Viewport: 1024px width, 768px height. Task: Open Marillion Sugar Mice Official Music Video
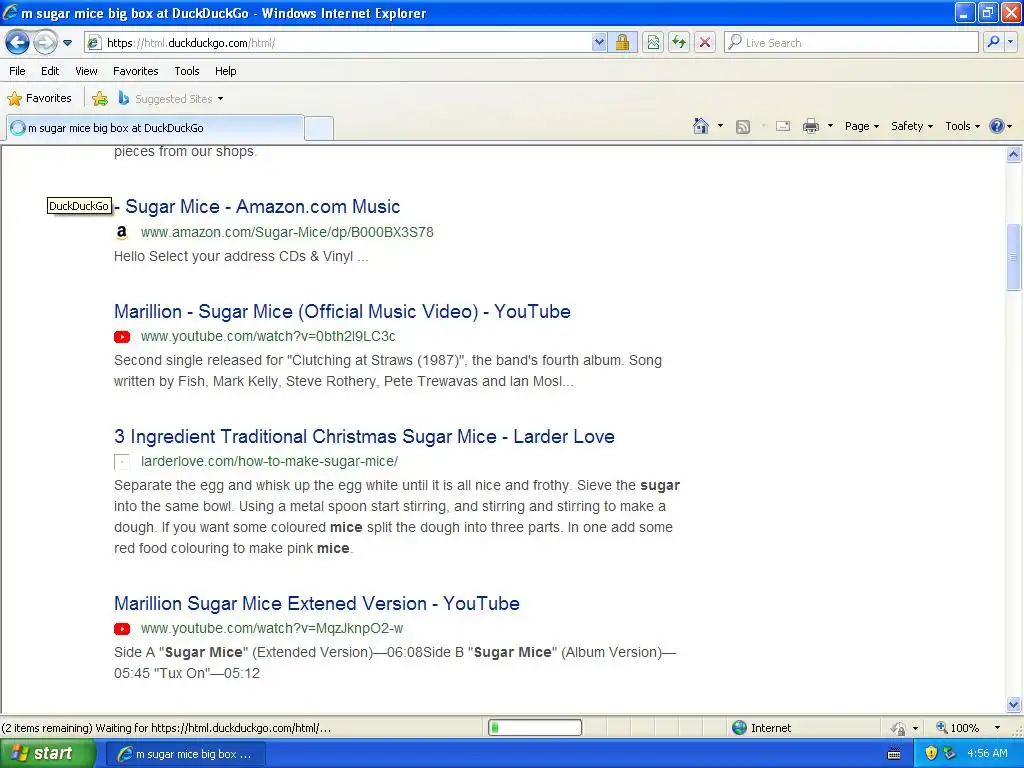(x=342, y=312)
